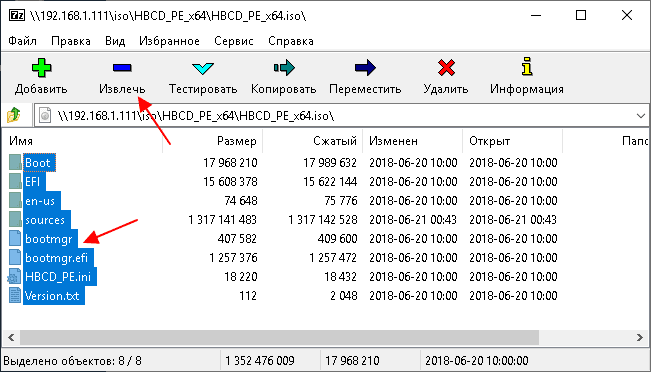Select the bootmgr.efi file
The image size is (651, 372).
click(56, 258)
